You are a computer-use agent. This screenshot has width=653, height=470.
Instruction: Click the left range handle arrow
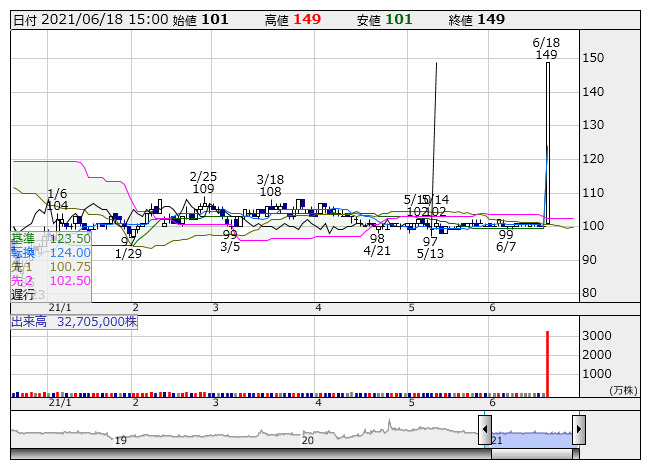[485, 430]
